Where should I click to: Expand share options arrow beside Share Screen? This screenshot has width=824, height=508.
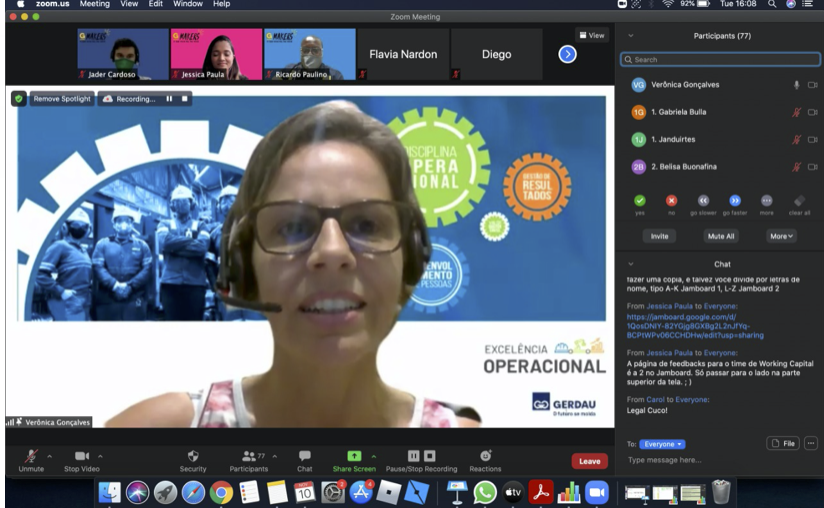coord(374,456)
